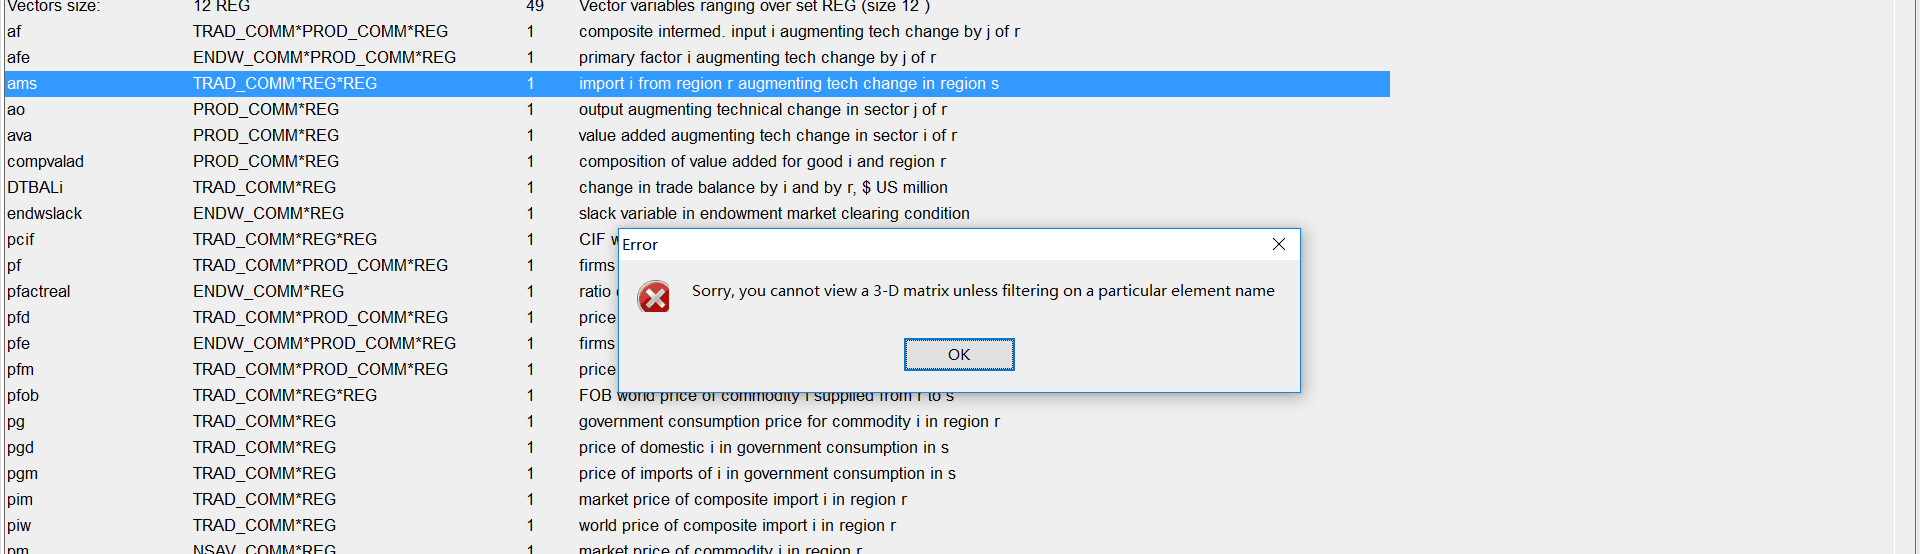Pick the 'piw' world price row

click(x=19, y=526)
